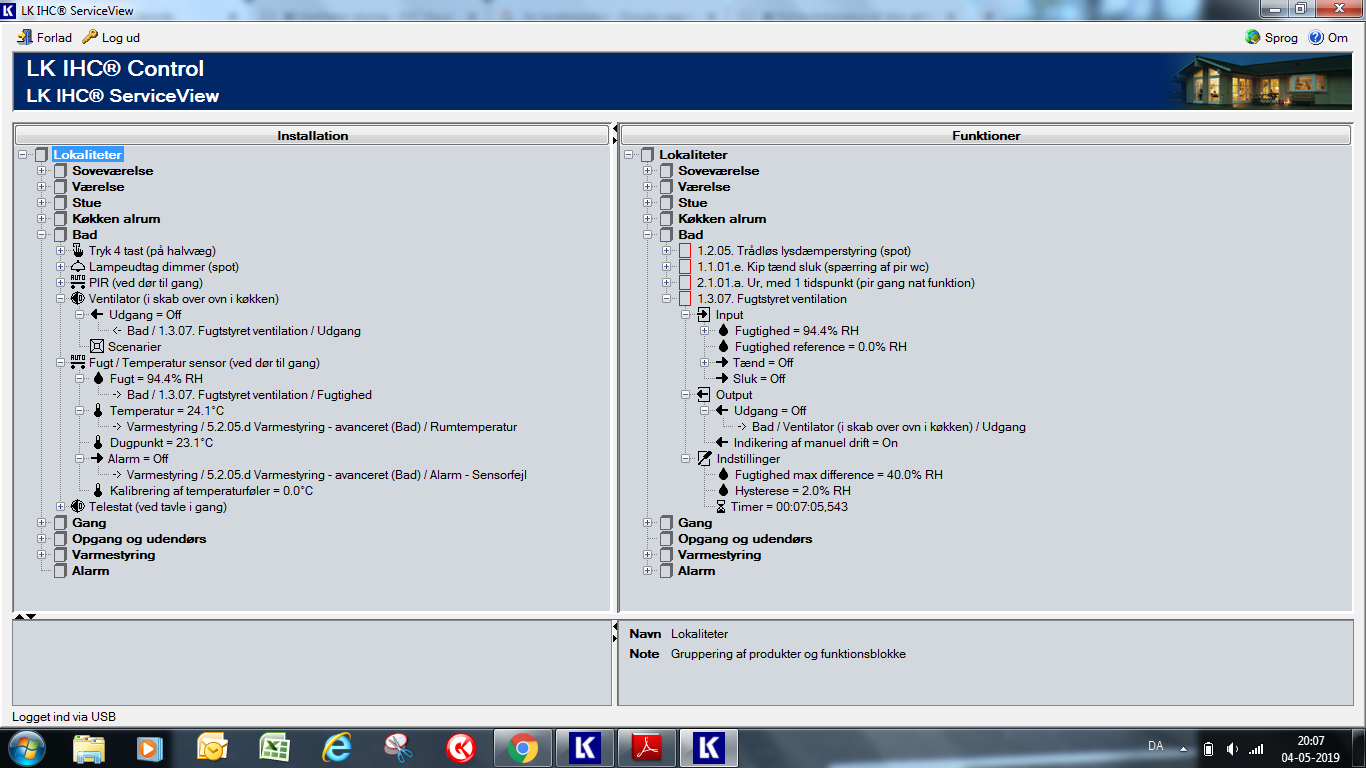The width and height of the screenshot is (1366, 768).
Task: Click the splitter arrows between the panels
Action: 615,134
